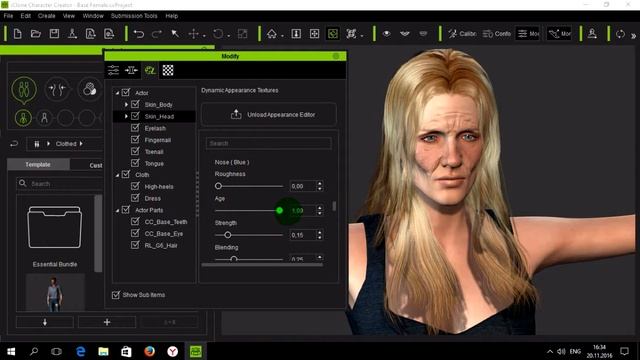Click the plus add content button
640x360 pixels.
pos(107,322)
